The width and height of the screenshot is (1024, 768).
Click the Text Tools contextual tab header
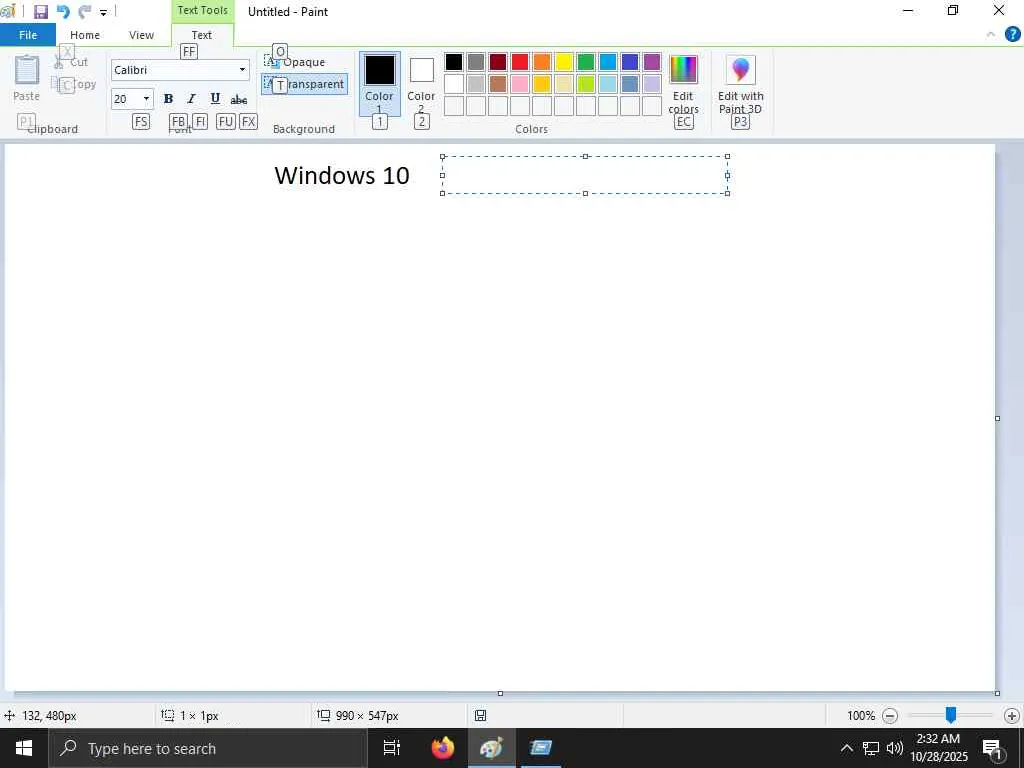[x=202, y=10]
